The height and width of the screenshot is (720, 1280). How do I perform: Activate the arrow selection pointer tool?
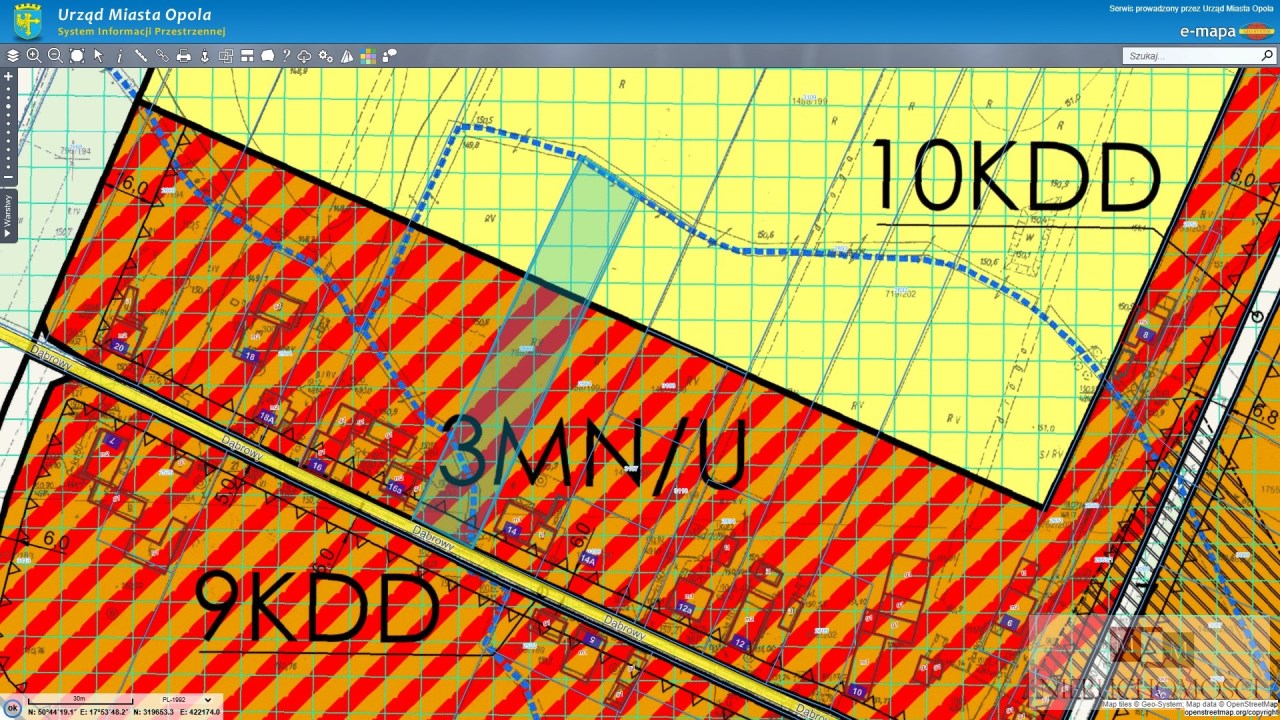98,56
